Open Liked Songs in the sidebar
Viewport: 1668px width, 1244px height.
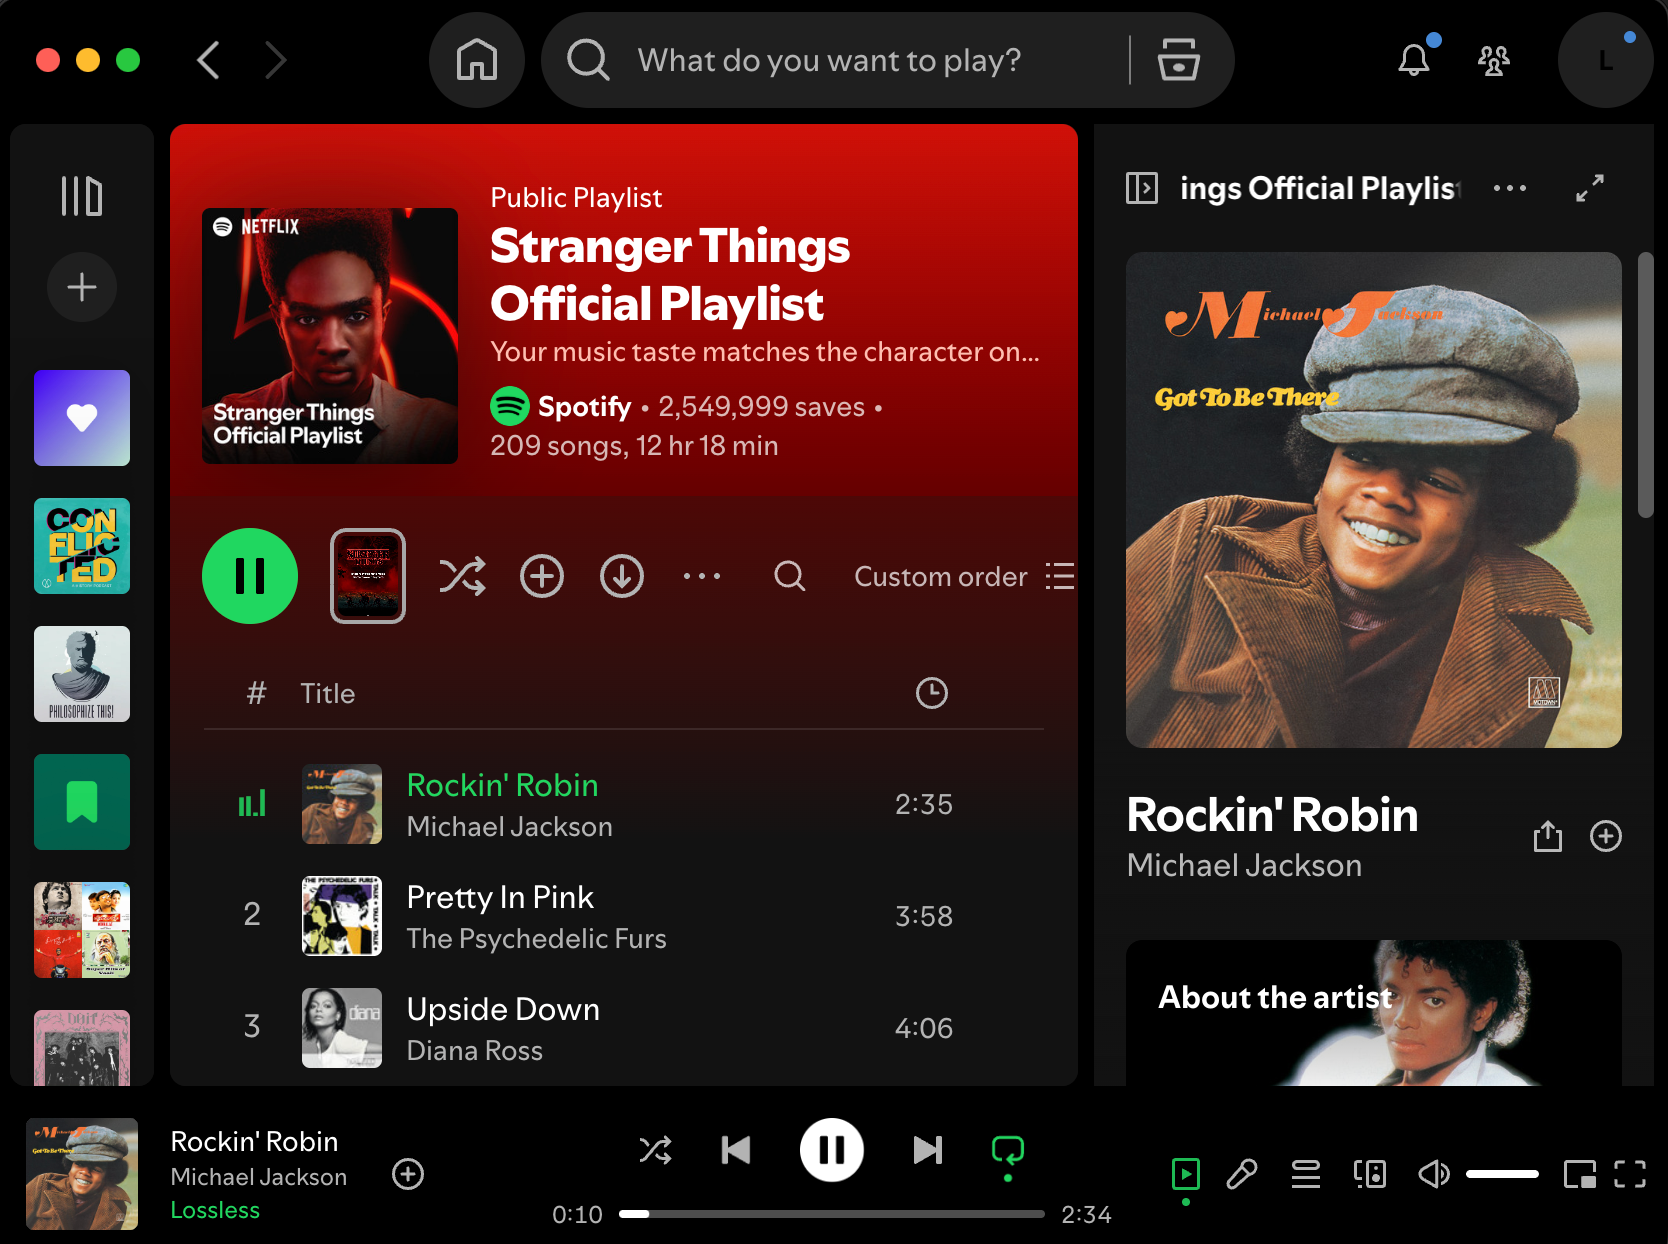pyautogui.click(x=82, y=418)
